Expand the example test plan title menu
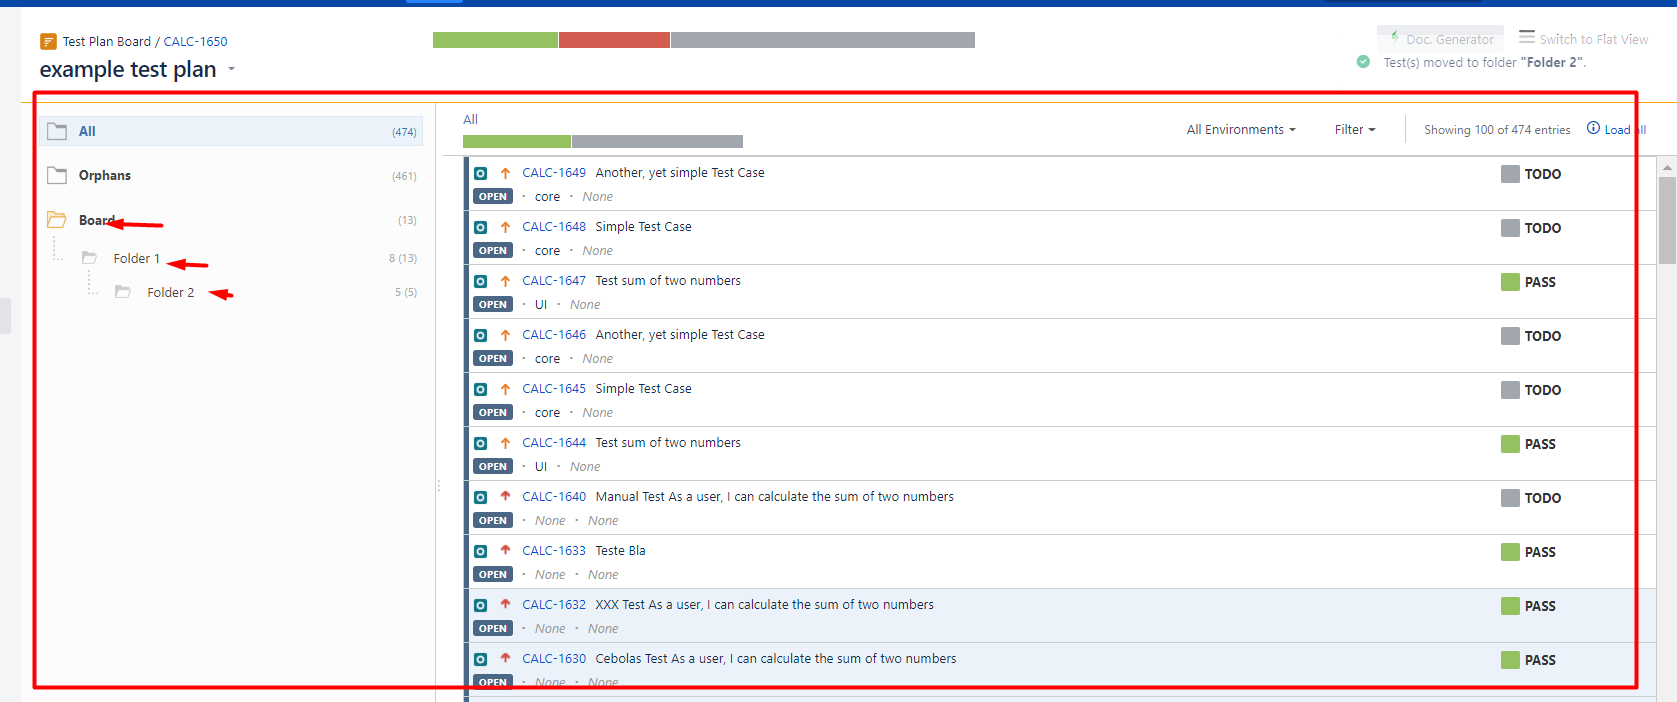Image resolution: width=1677 pixels, height=702 pixels. 232,69
